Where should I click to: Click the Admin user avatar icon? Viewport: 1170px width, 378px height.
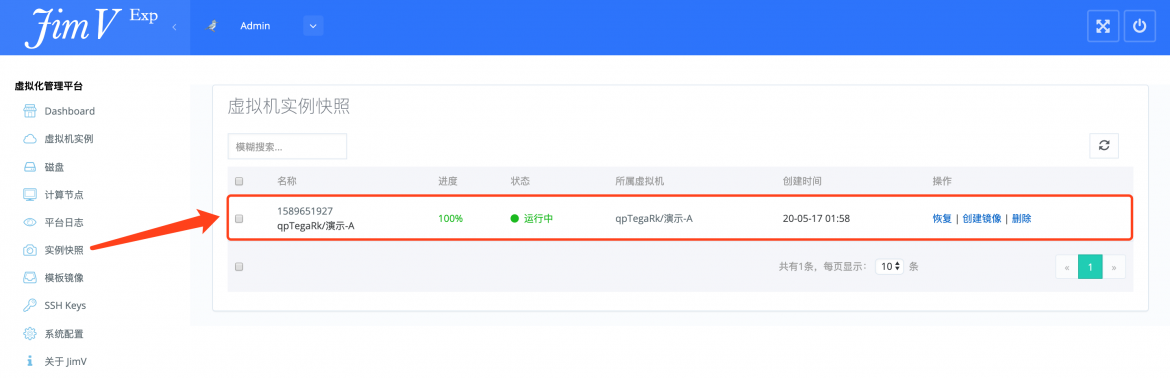pos(212,26)
